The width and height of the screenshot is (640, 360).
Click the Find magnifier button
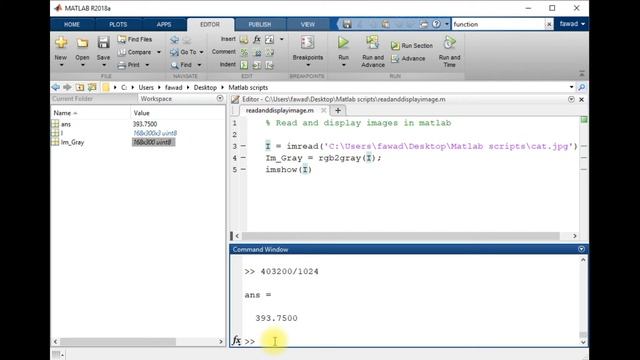tap(181, 65)
